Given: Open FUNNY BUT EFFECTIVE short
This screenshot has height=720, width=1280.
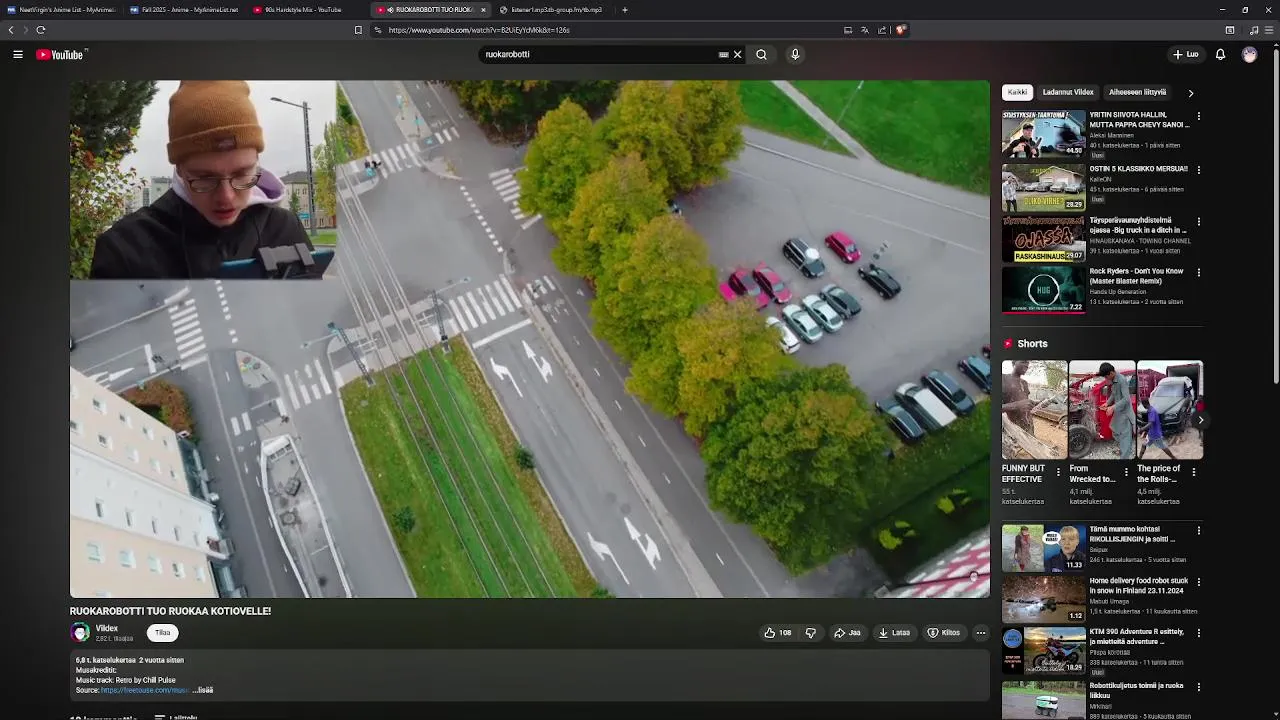Looking at the screenshot, I should pos(1034,410).
